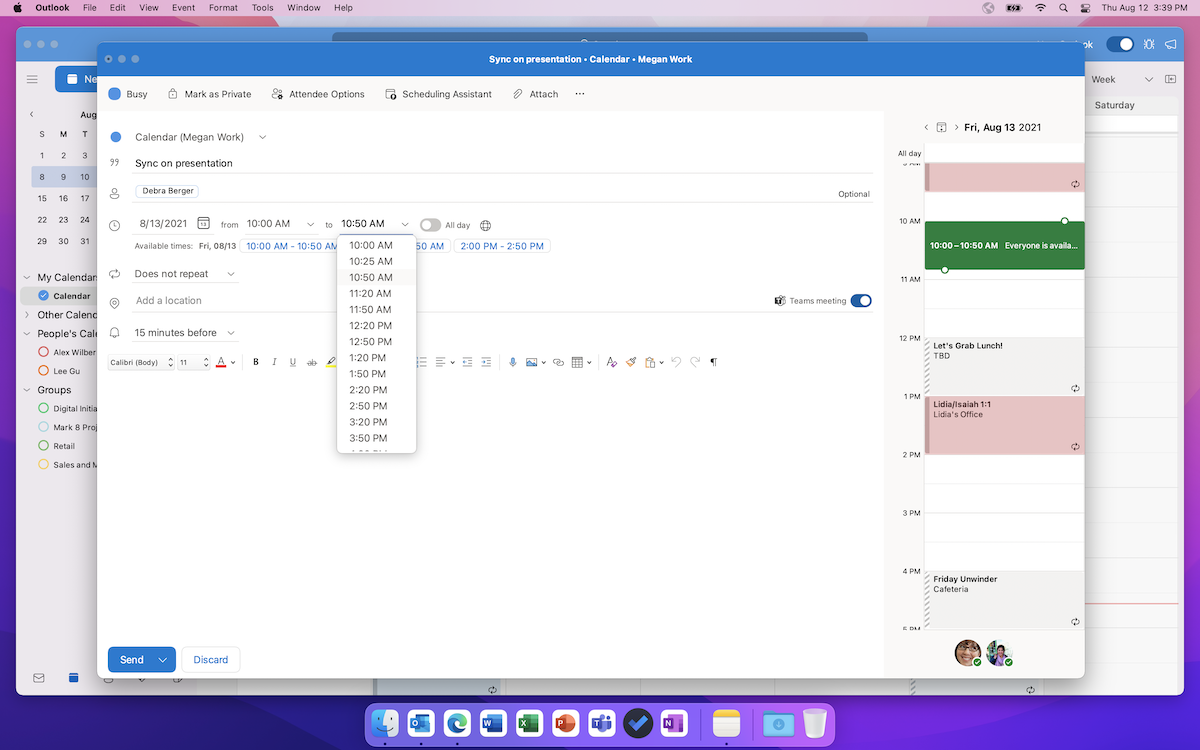
Task: Turn on the All day toggle
Action: click(x=430, y=225)
